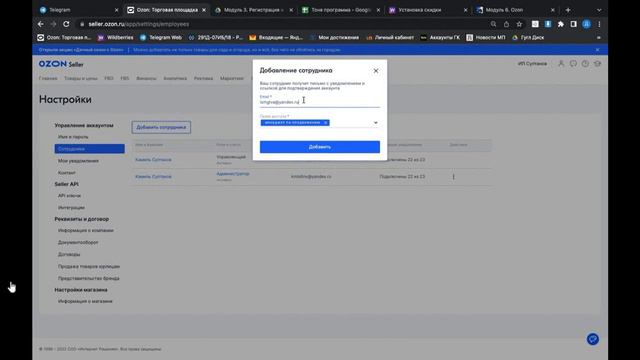This screenshot has height=360, width=640.
Task: Open Wildberries bookmark
Action: coord(116,38)
